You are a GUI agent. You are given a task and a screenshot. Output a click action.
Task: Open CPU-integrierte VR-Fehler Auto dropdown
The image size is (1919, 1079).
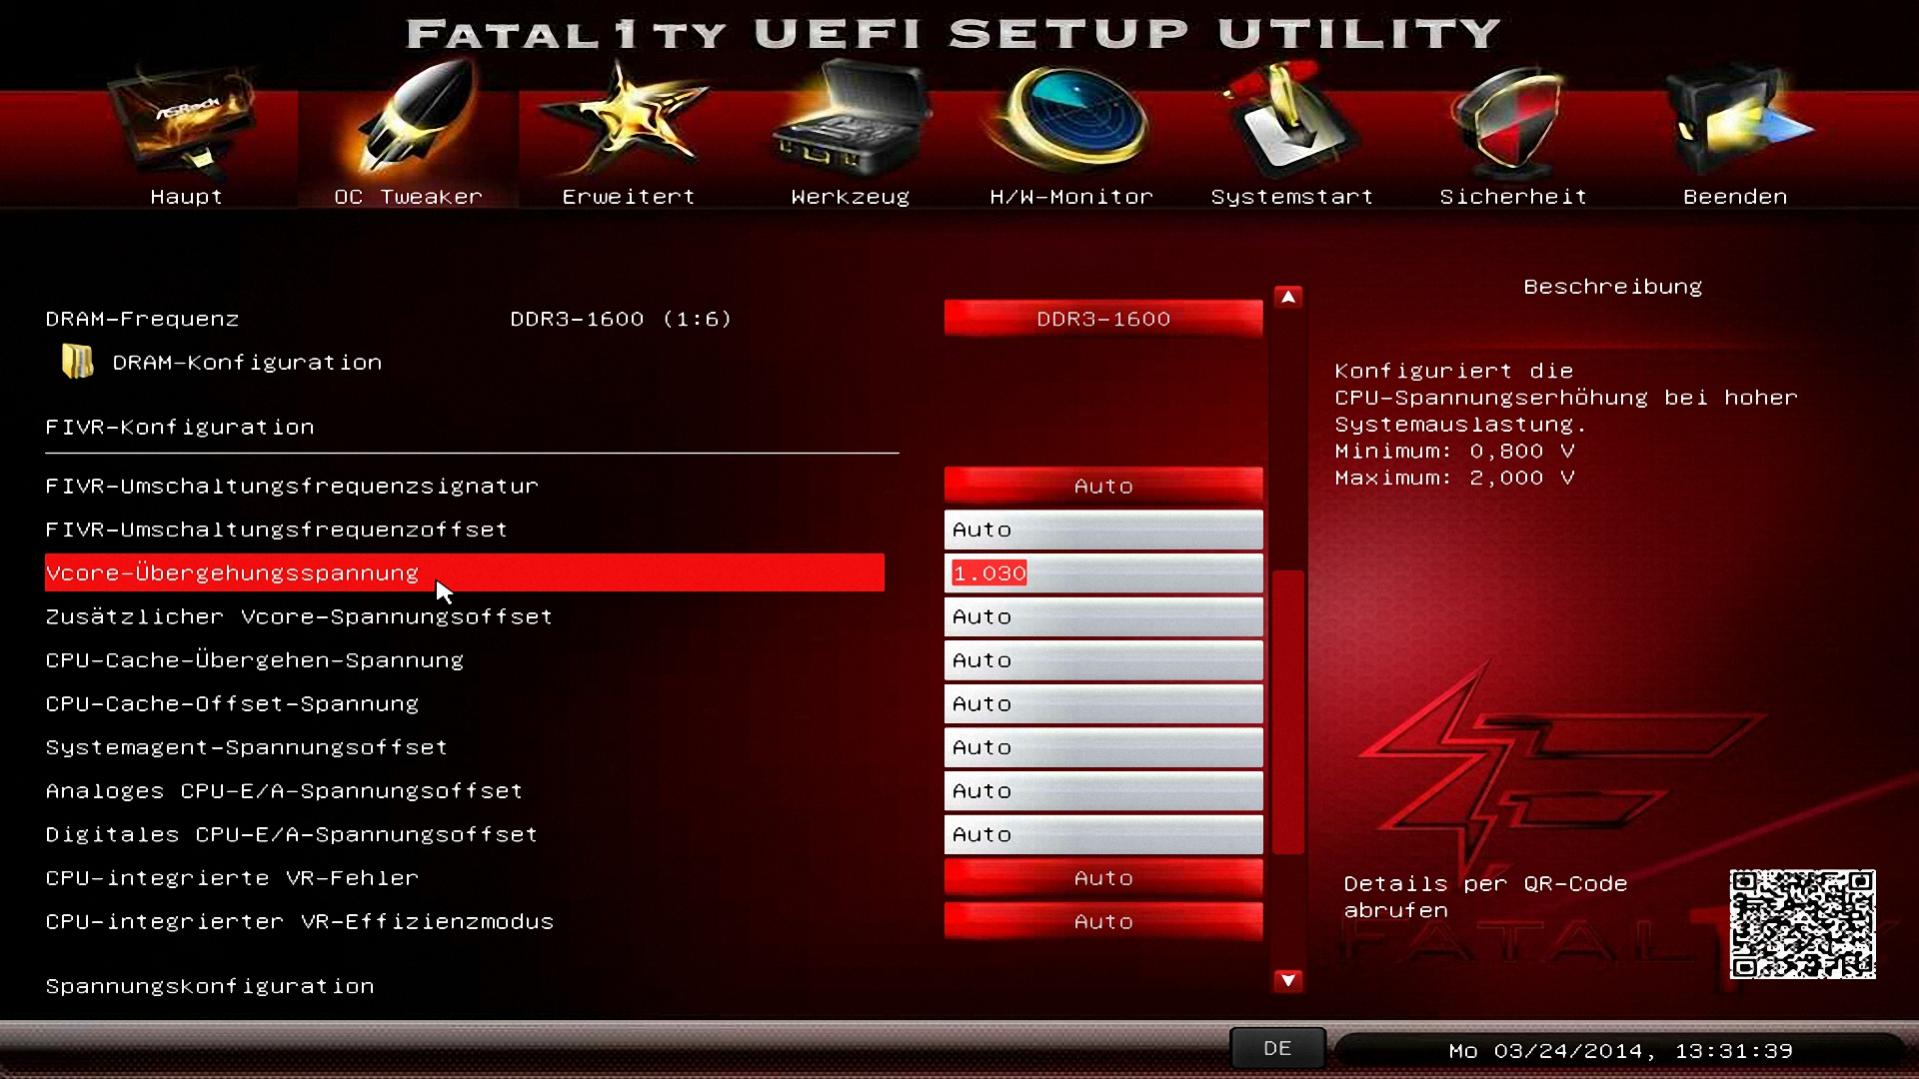1103,877
